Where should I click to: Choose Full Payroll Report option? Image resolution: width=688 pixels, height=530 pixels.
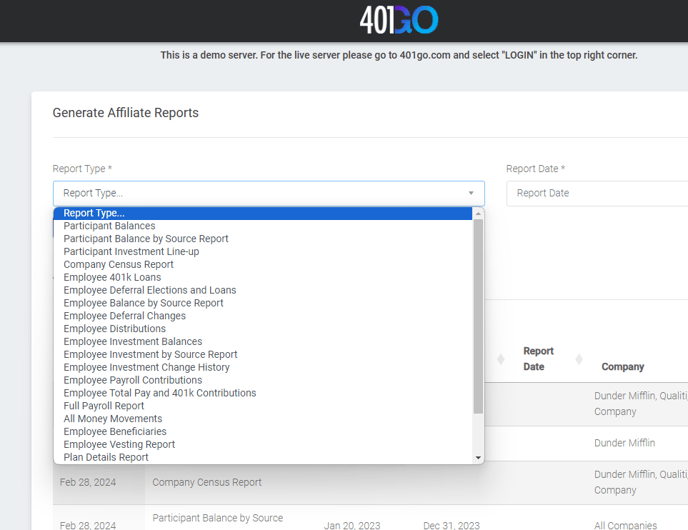click(x=104, y=406)
